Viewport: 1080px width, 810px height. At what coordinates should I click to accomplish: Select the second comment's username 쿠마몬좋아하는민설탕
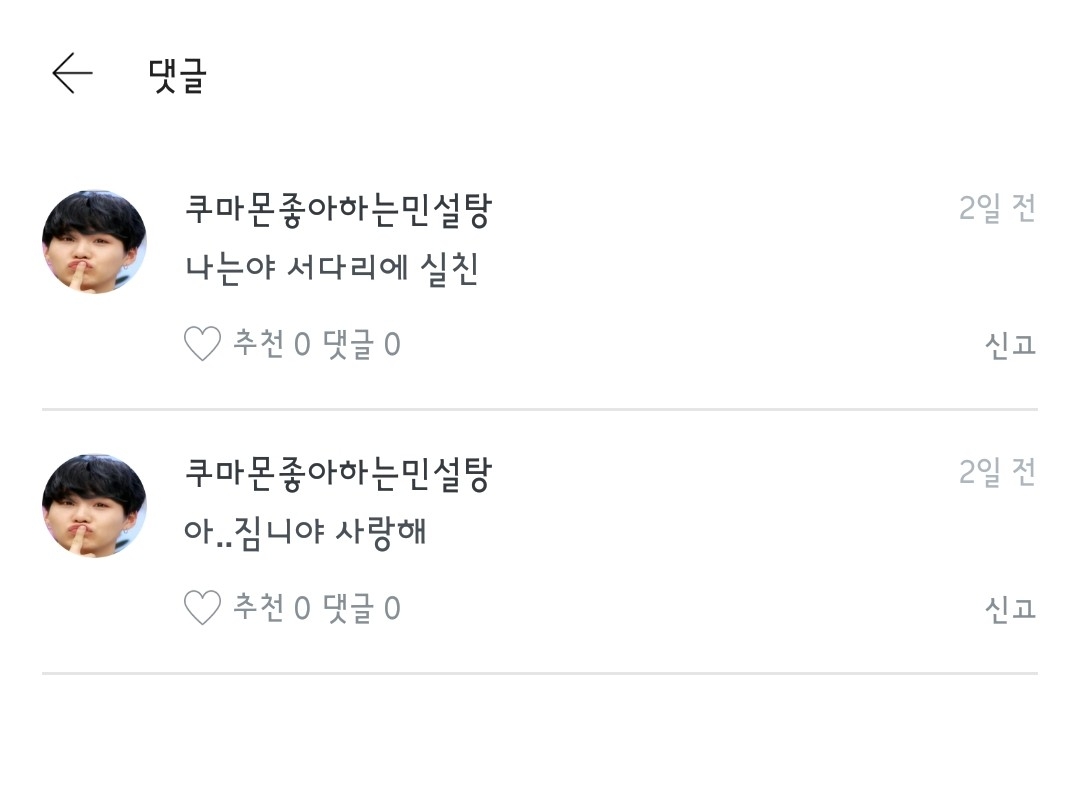[338, 474]
